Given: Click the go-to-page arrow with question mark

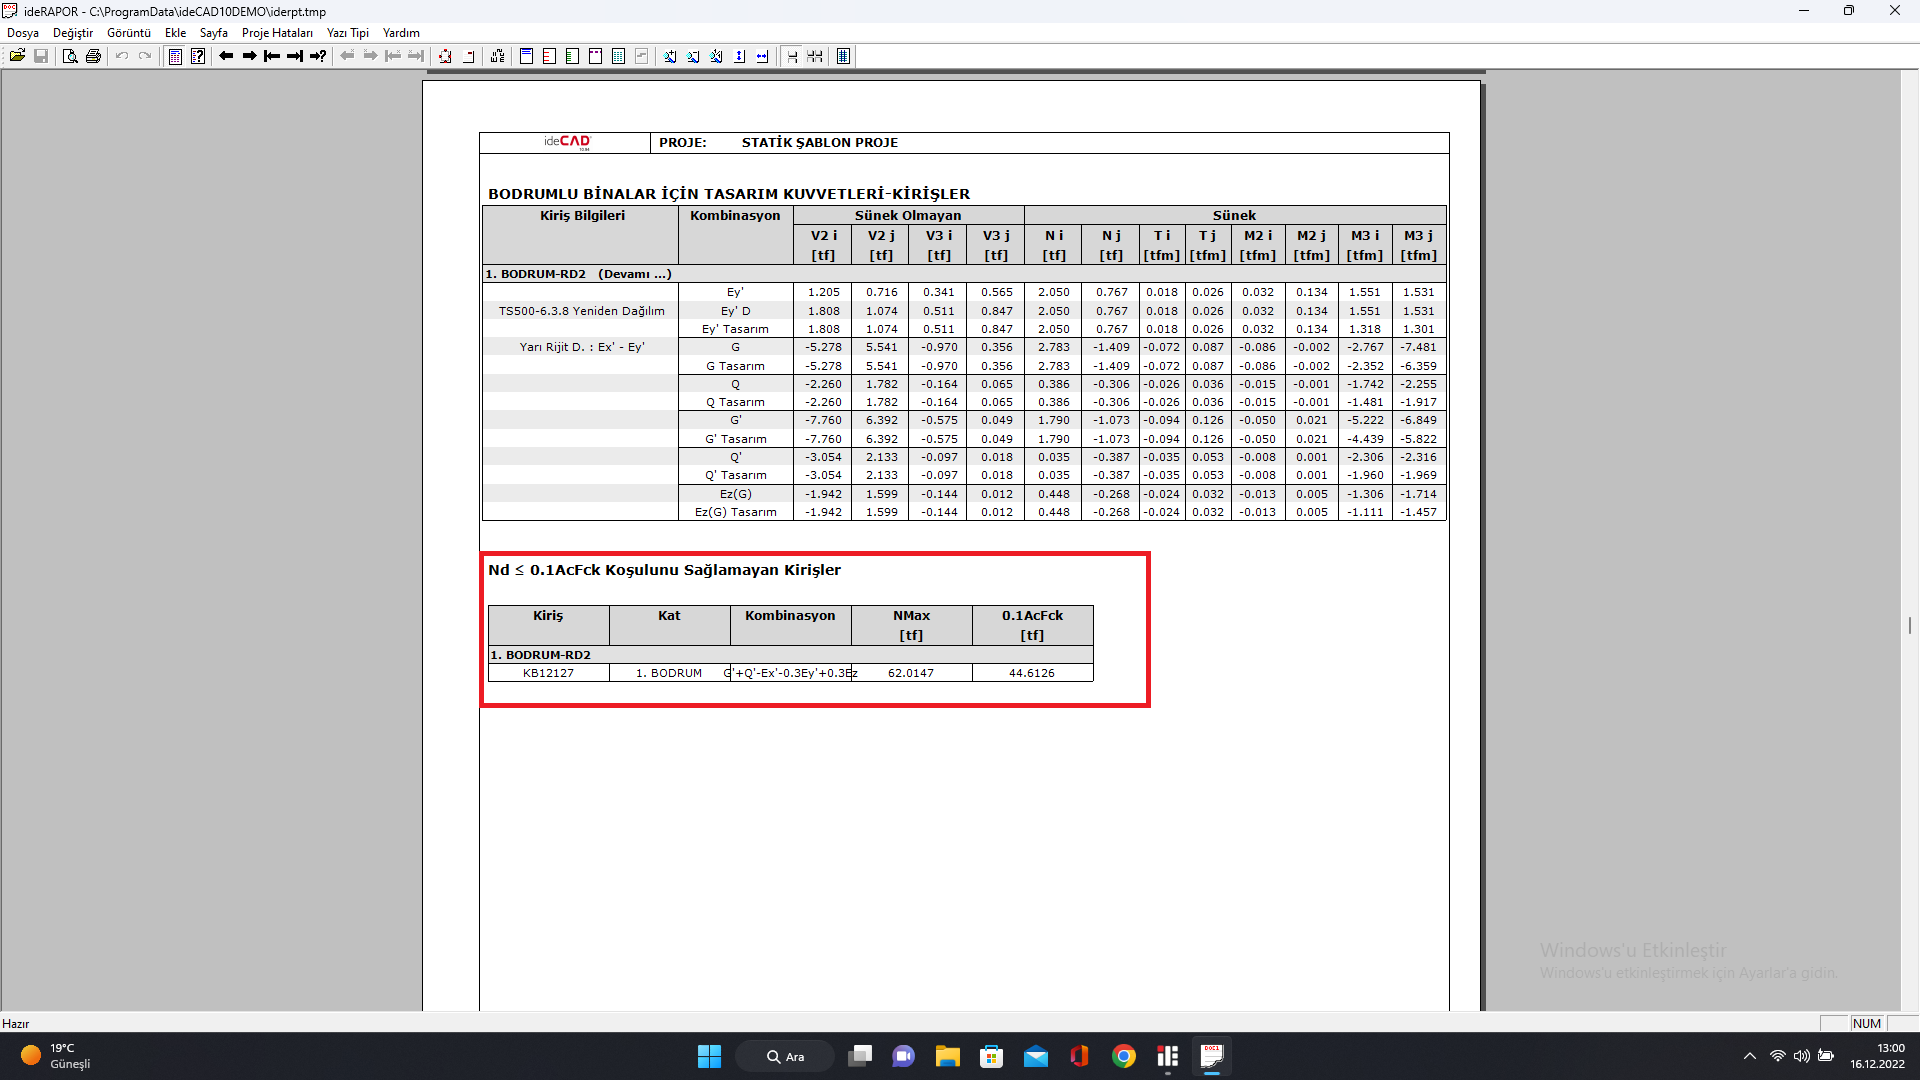Looking at the screenshot, I should [x=318, y=56].
